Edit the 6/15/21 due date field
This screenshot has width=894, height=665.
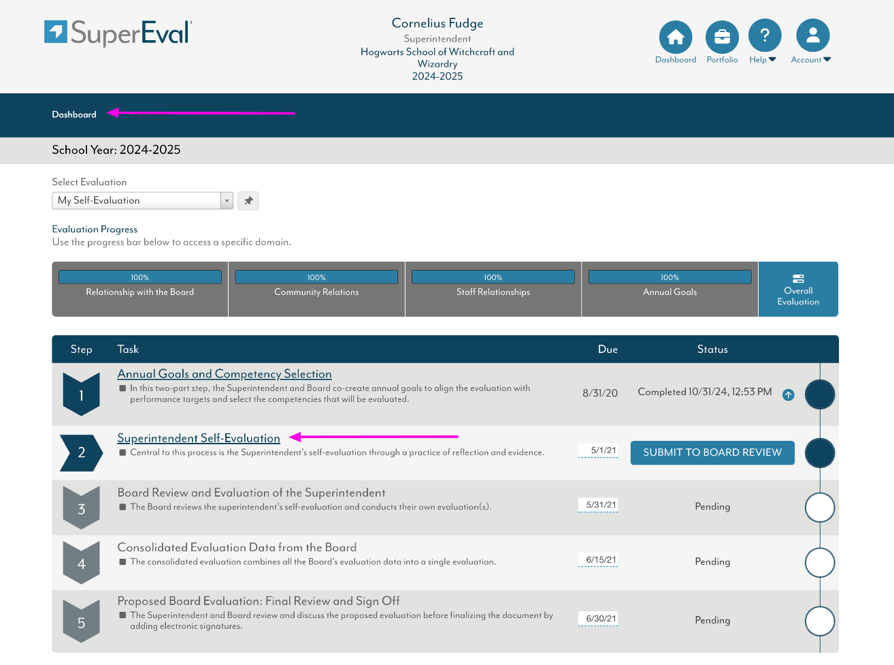pos(598,560)
